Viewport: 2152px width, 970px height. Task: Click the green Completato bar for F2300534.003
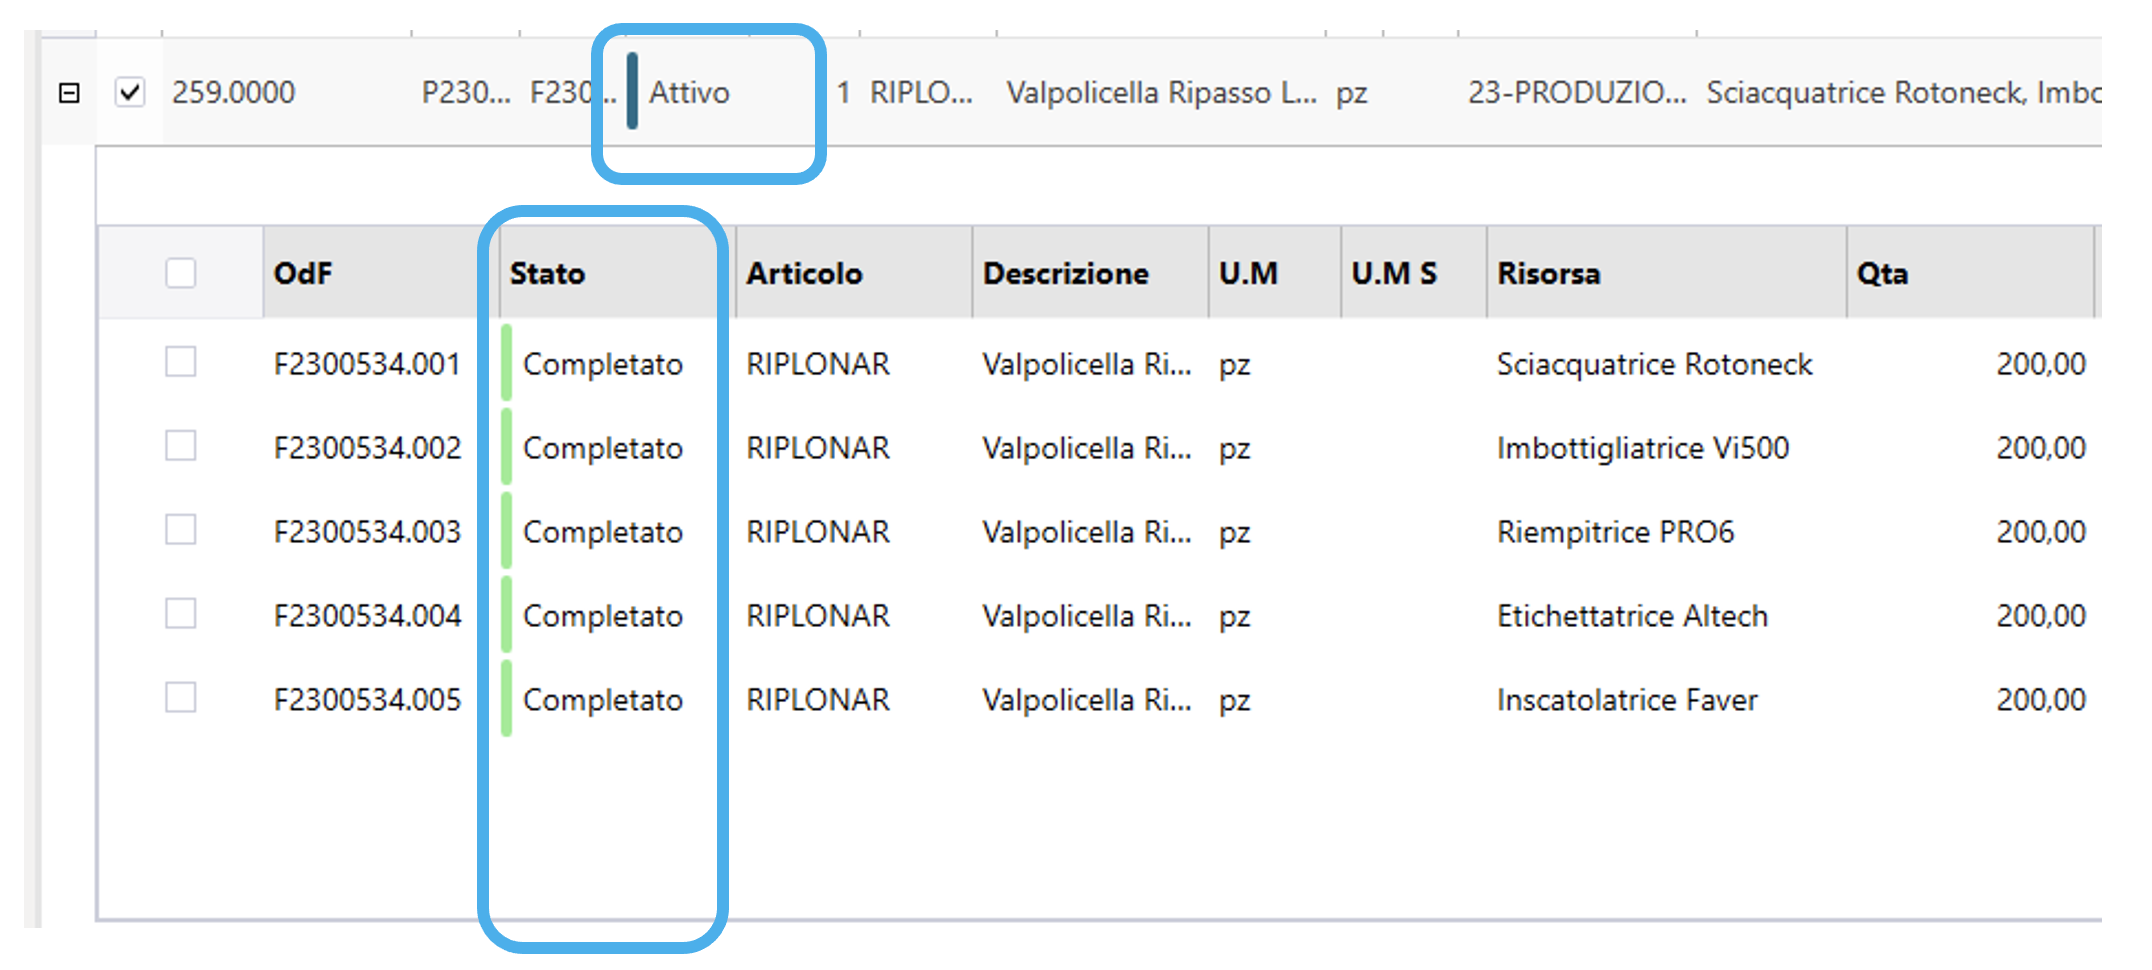(508, 531)
